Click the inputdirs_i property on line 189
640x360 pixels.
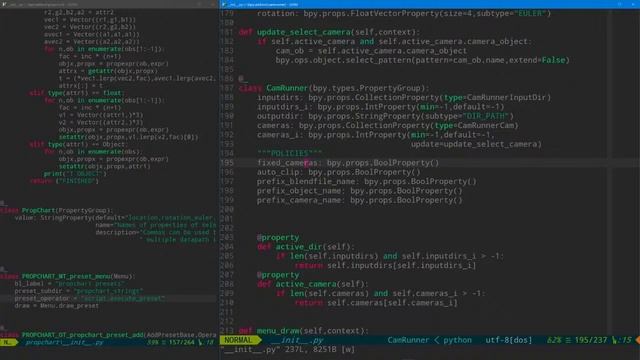pos(282,107)
